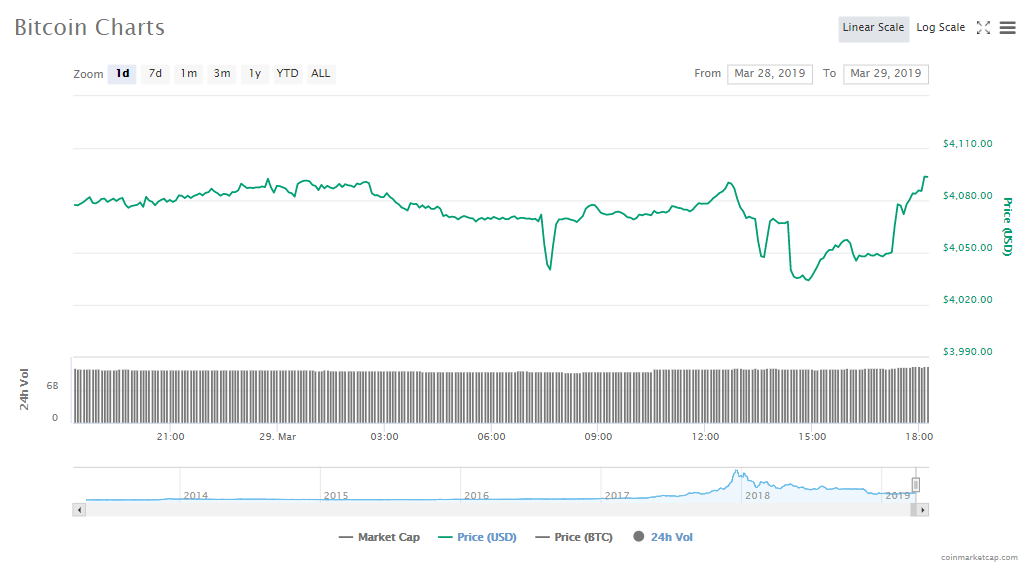Viewport: 1034px width, 574px height.
Task: Open the chart hamburger menu
Action: [x=1007, y=28]
